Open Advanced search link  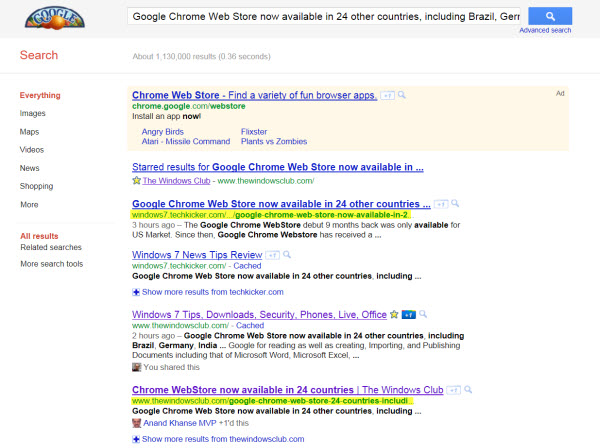click(545, 30)
